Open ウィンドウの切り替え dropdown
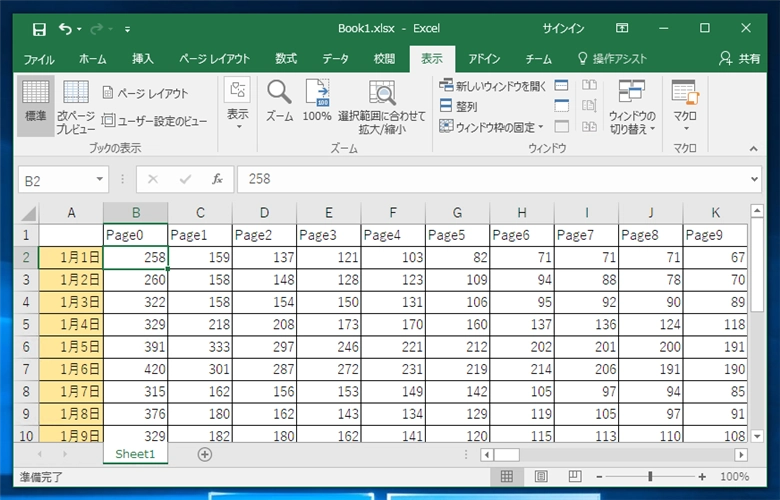 [632, 107]
